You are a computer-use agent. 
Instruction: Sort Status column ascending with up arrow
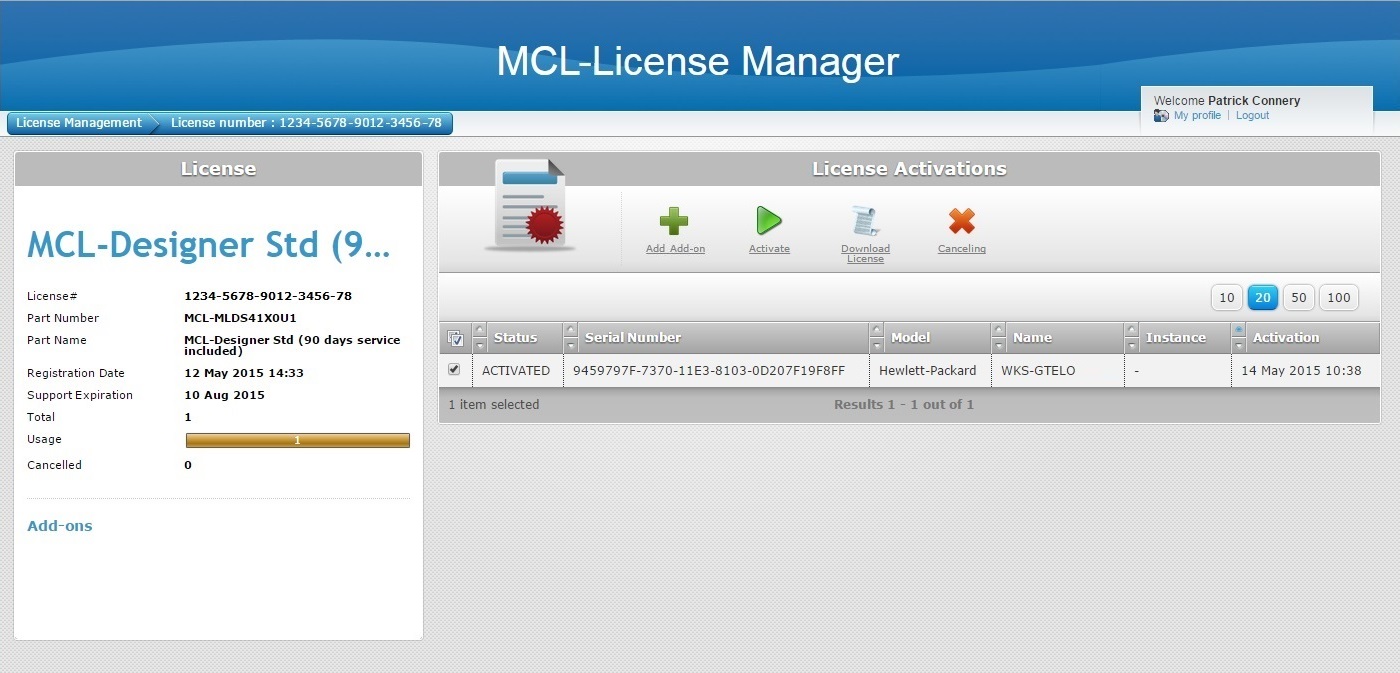(x=479, y=330)
